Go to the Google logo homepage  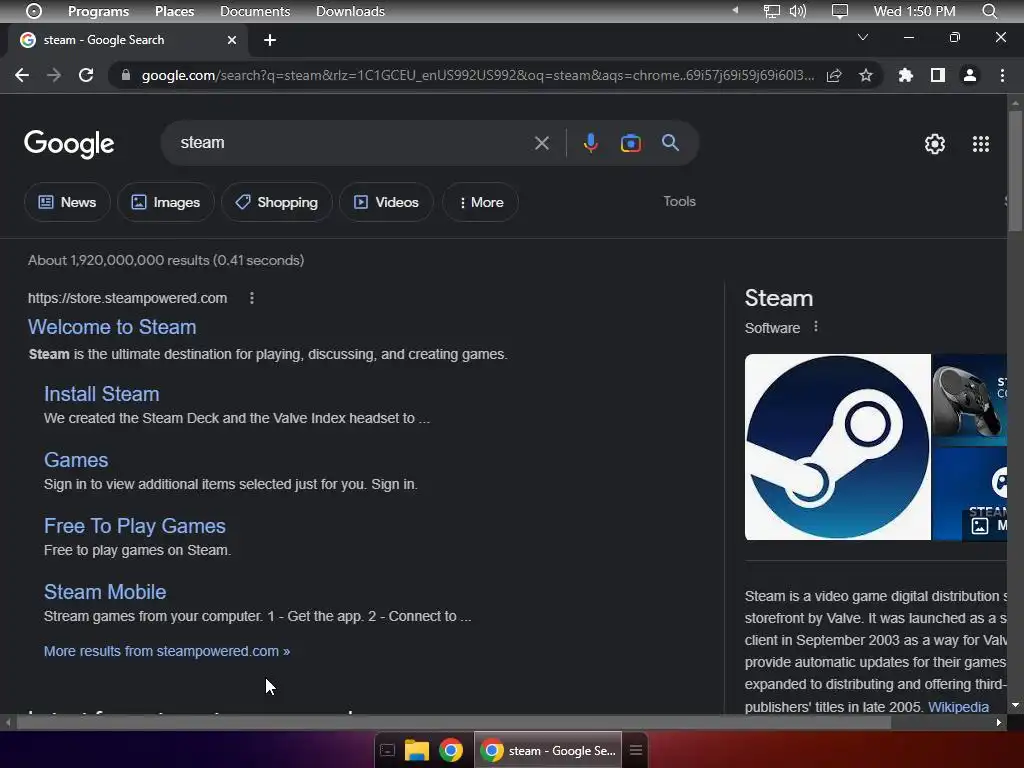pos(69,144)
